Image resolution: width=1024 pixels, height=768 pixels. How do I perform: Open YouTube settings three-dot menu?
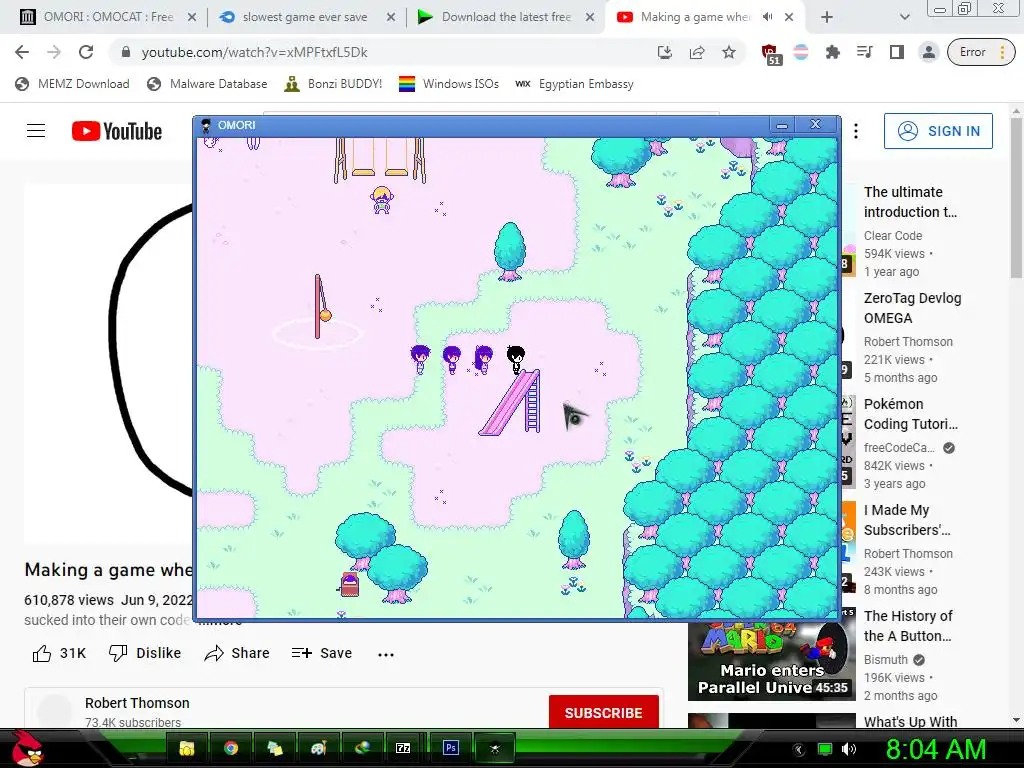point(856,131)
